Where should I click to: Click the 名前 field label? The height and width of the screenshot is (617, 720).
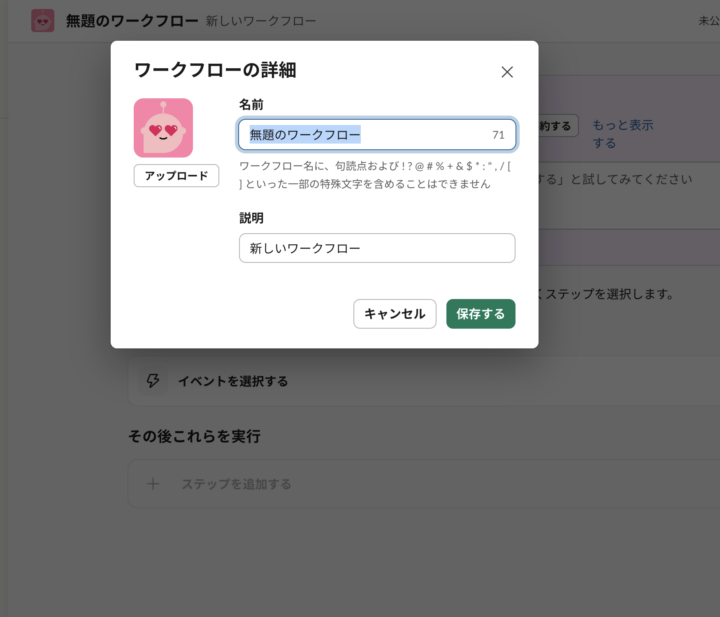coord(251,104)
